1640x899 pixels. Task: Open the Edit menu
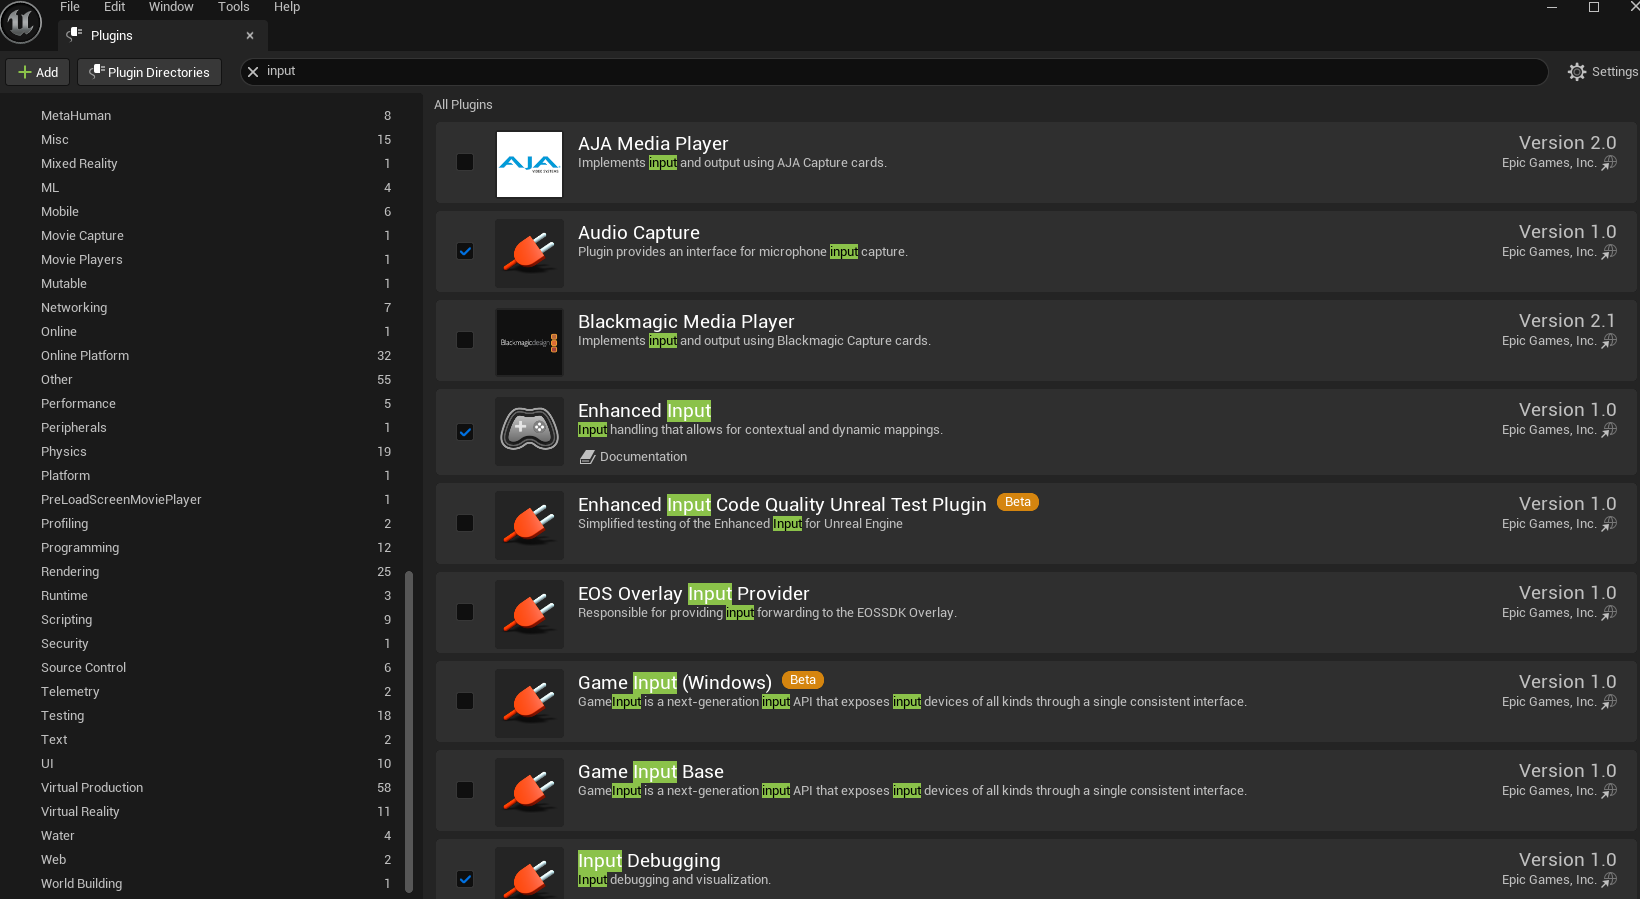click(115, 7)
